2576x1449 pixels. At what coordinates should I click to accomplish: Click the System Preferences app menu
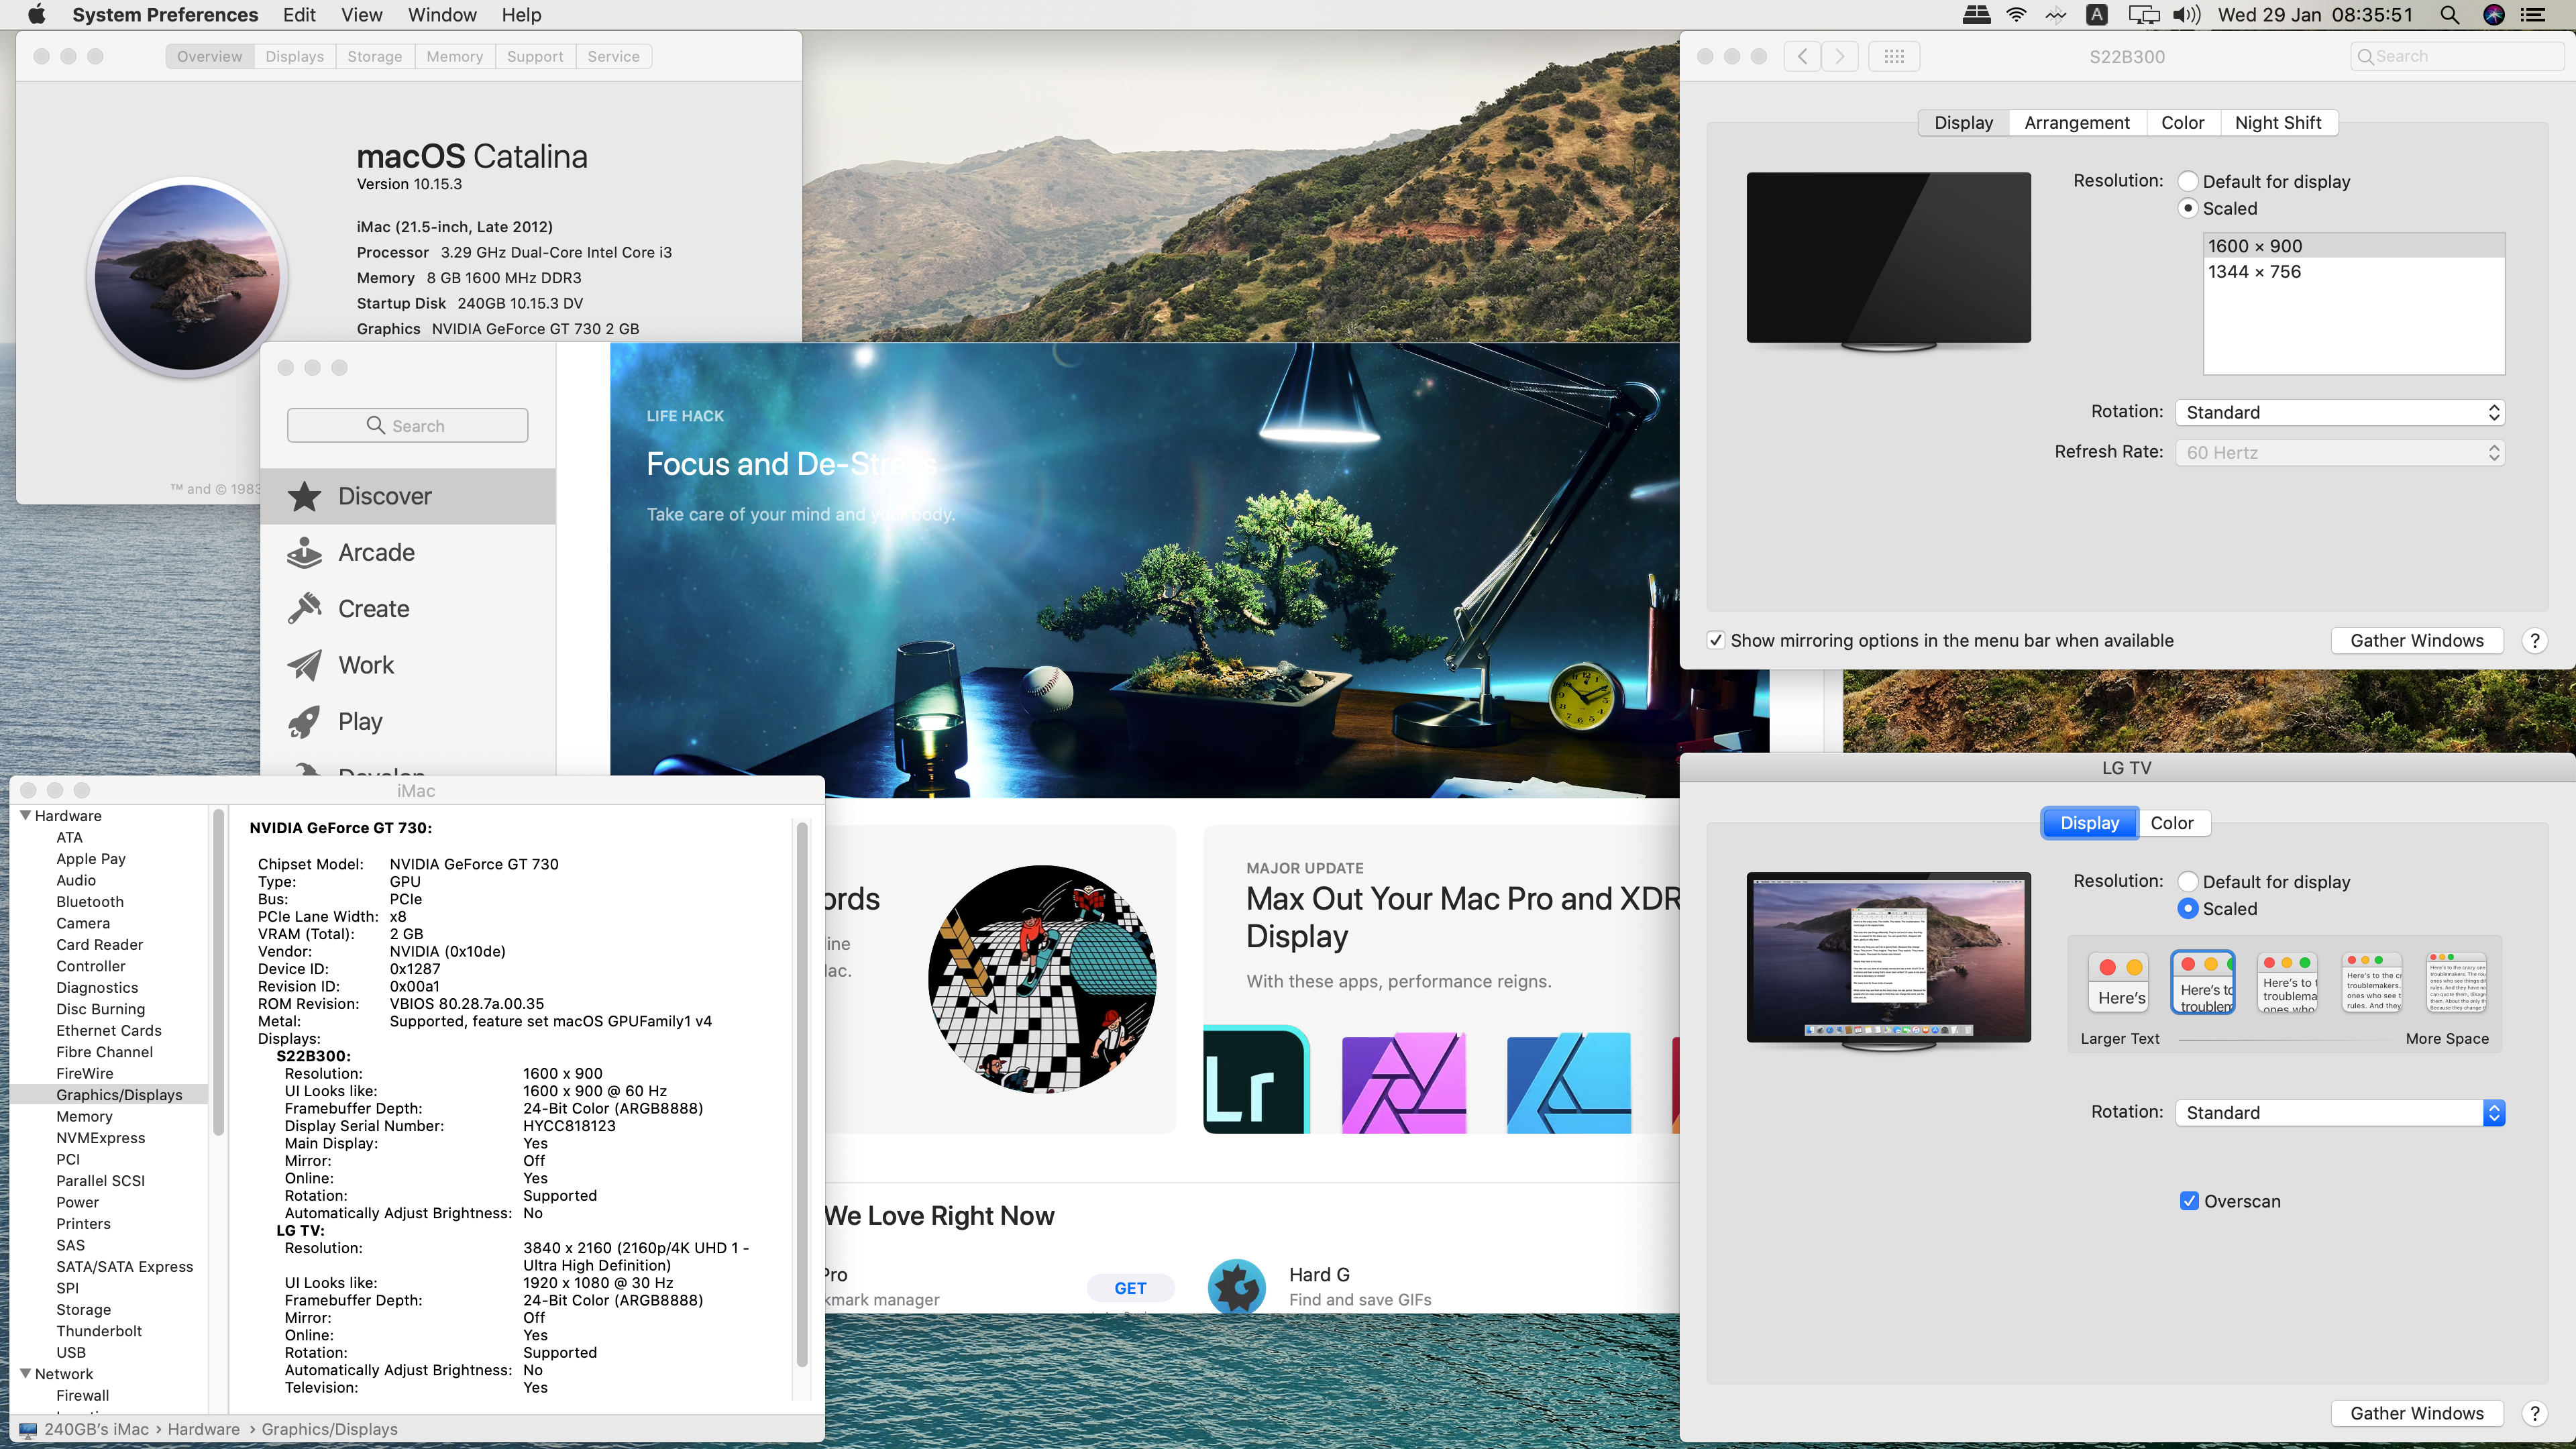click(165, 15)
